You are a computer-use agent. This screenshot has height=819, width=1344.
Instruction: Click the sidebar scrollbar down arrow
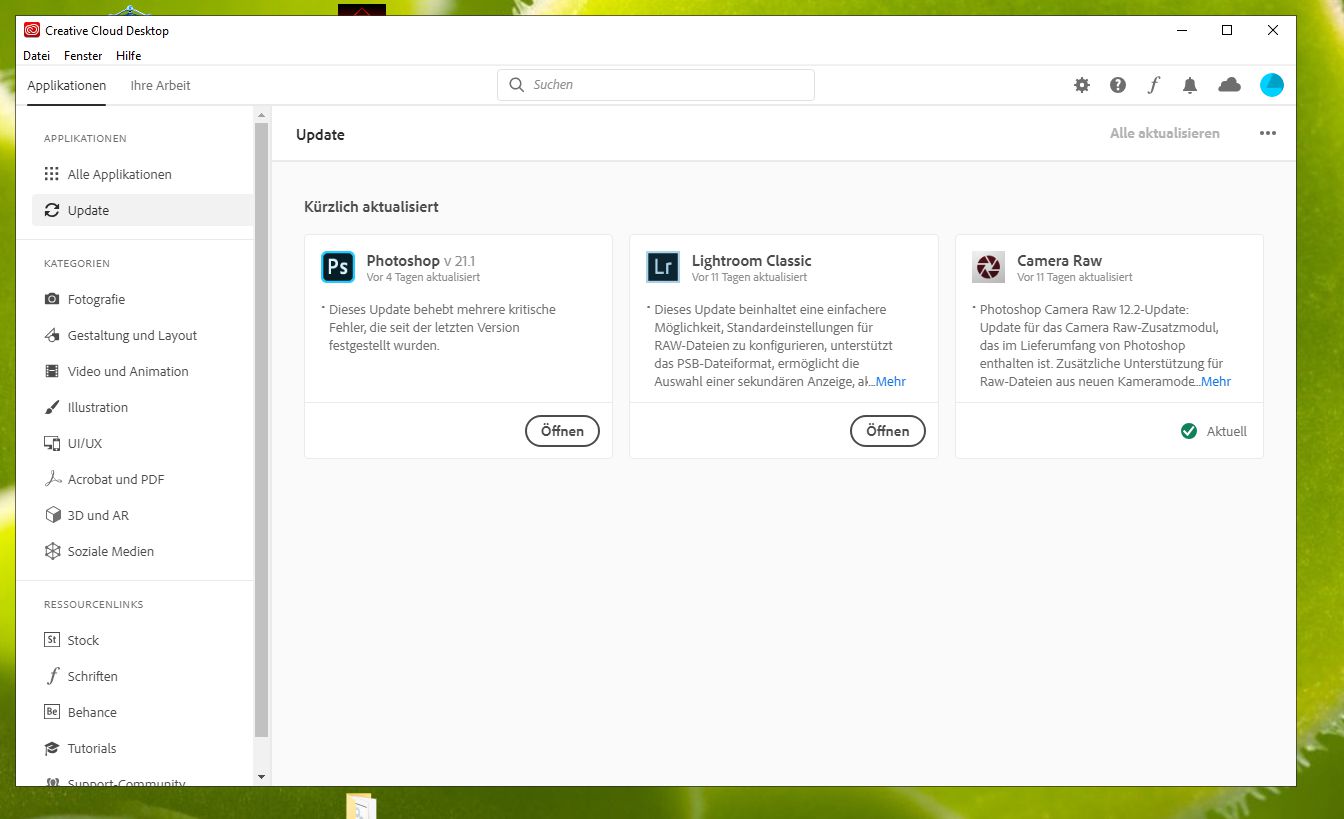[262, 777]
